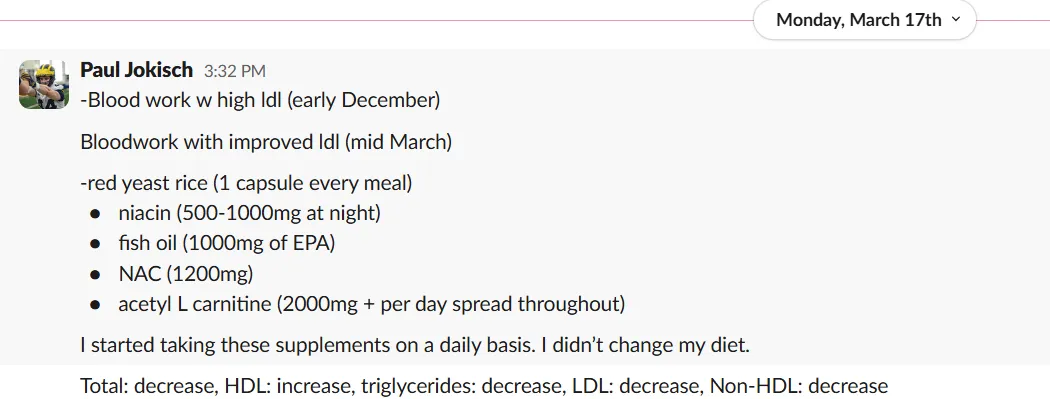The image size is (1050, 399).
Task: Click the bullet dot before niacin
Action: pyautogui.click(x=96, y=214)
